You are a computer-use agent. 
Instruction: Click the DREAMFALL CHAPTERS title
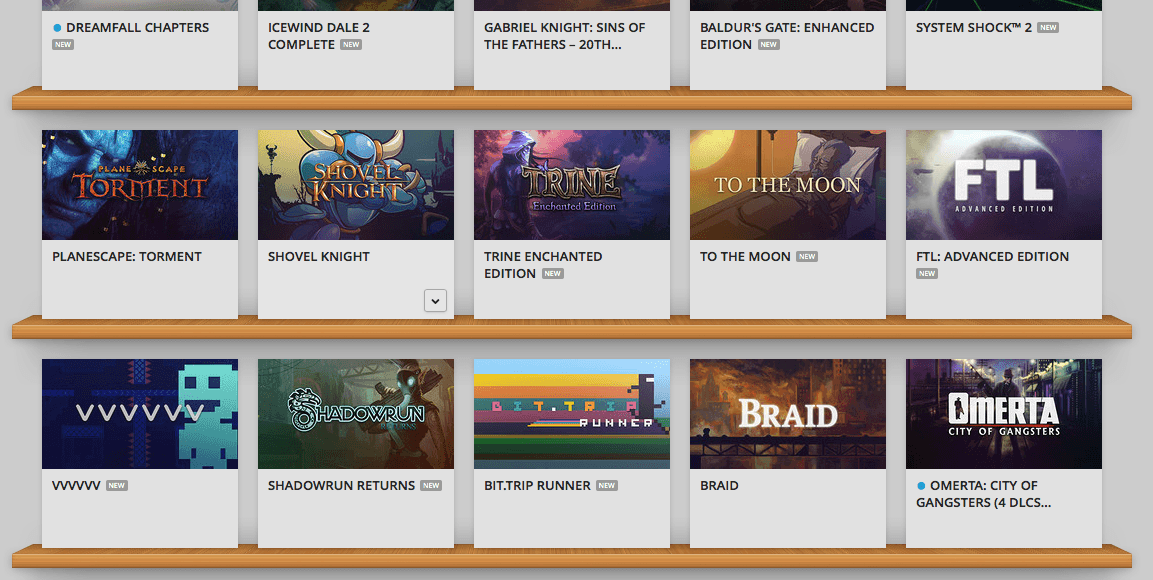[x=138, y=27]
